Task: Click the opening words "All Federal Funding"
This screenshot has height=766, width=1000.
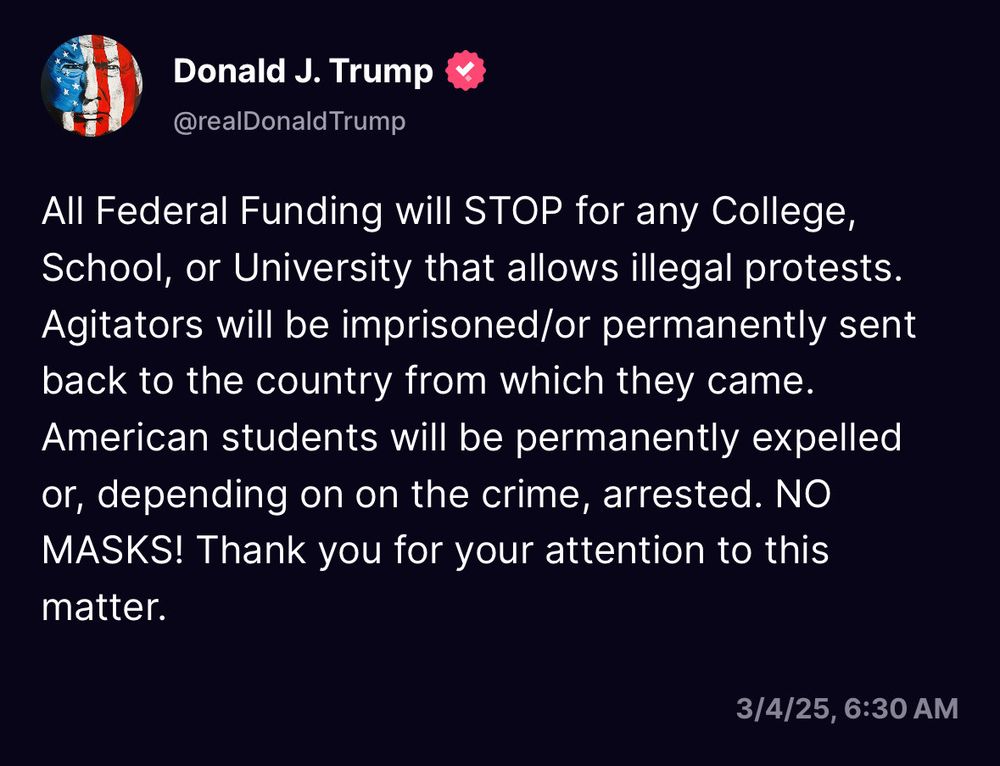Action: (x=212, y=212)
